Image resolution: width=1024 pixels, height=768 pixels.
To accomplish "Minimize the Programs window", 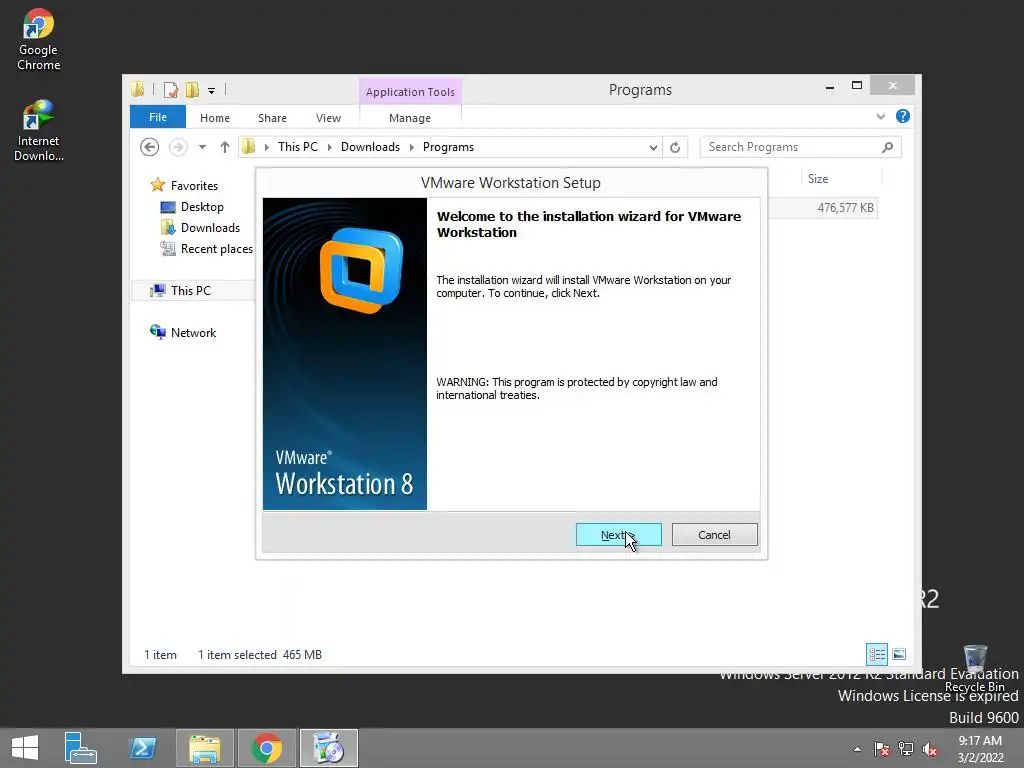I will point(829,86).
